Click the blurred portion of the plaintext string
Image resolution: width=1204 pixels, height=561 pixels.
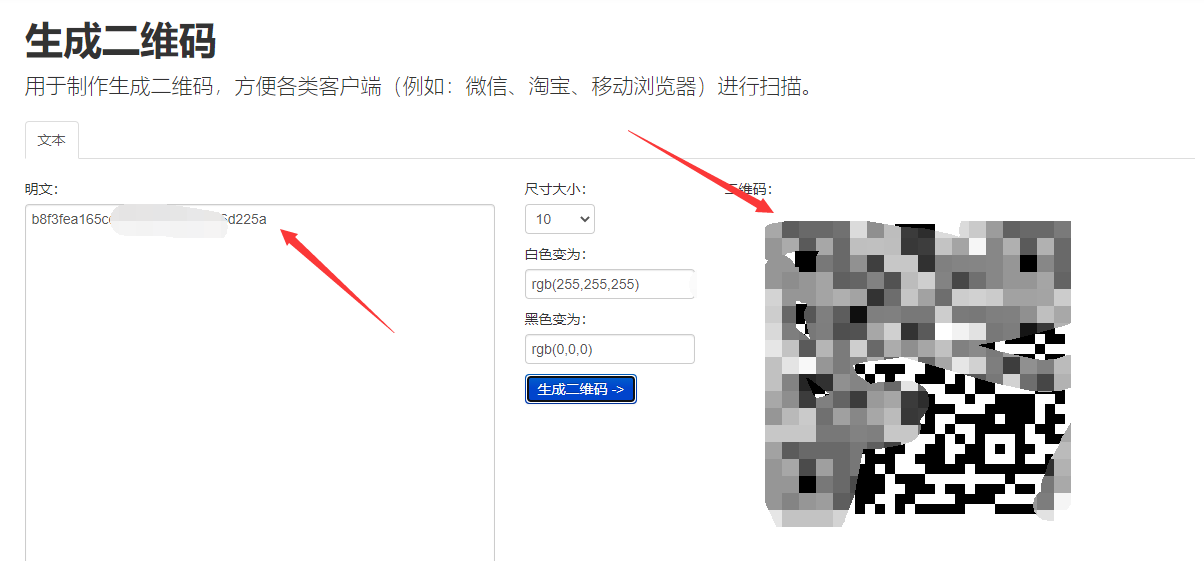[x=168, y=221]
